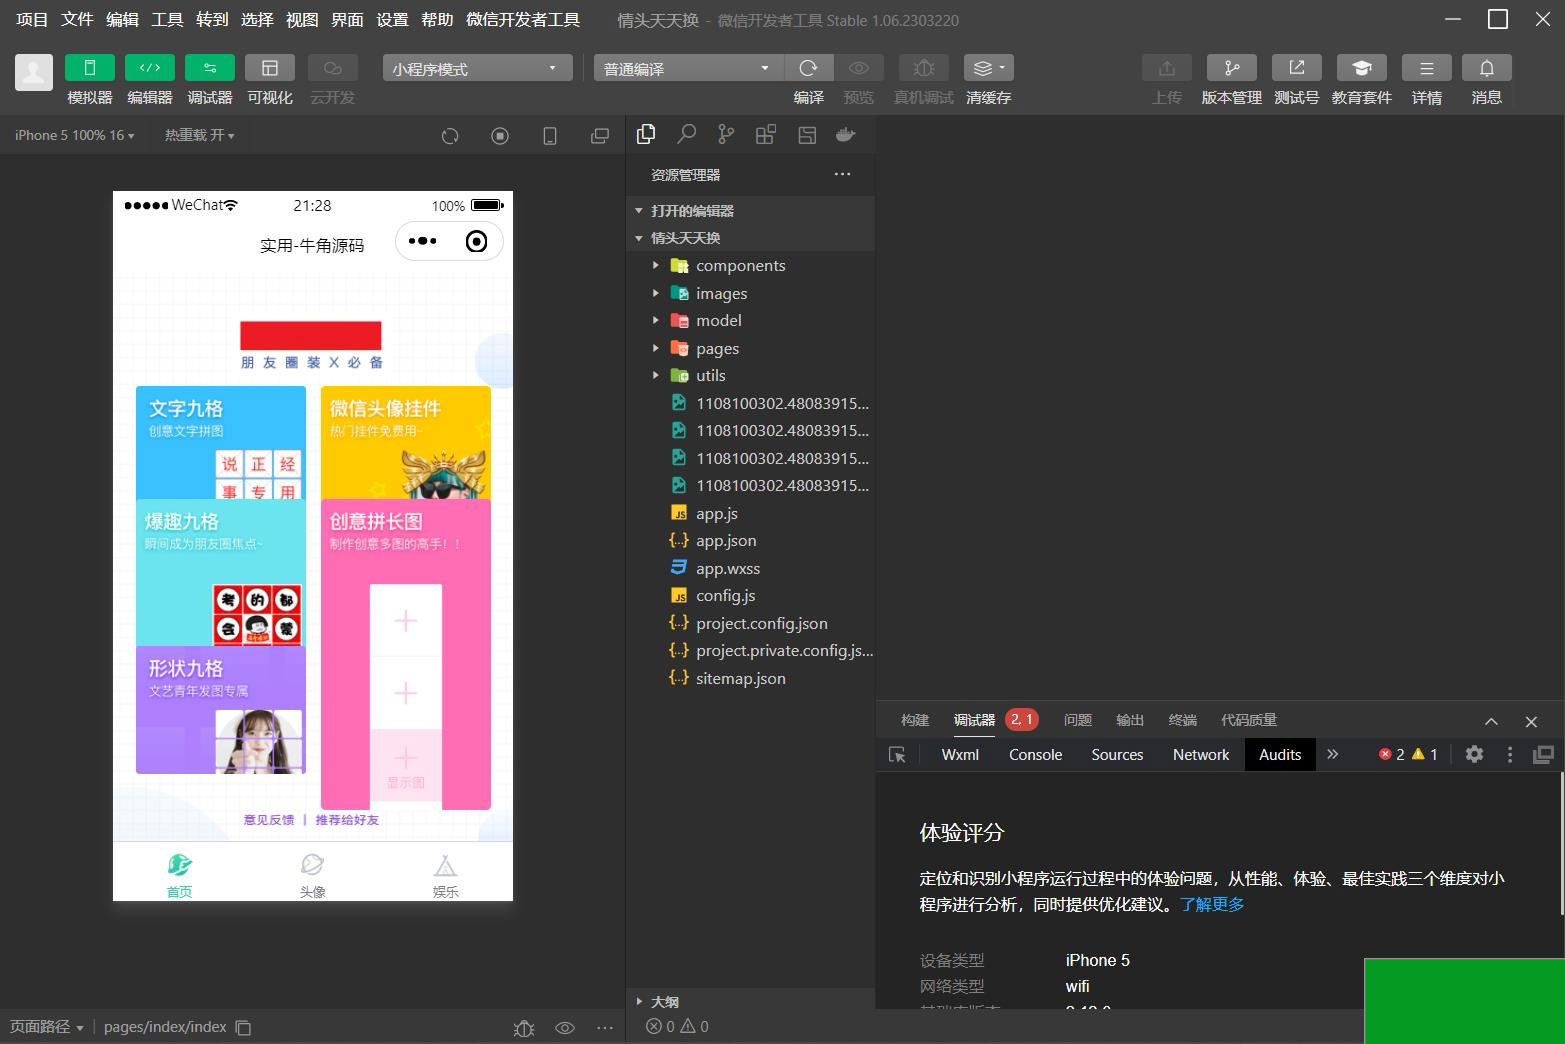
Task: Click the 上传 upload icon
Action: coord(1167,67)
